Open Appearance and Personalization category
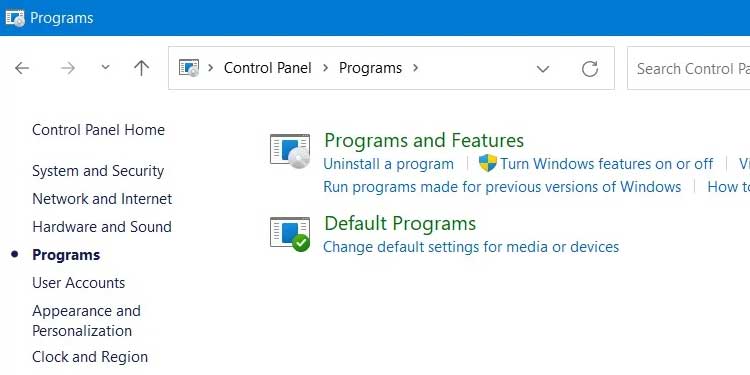This screenshot has height=375, width=750. pos(87,320)
